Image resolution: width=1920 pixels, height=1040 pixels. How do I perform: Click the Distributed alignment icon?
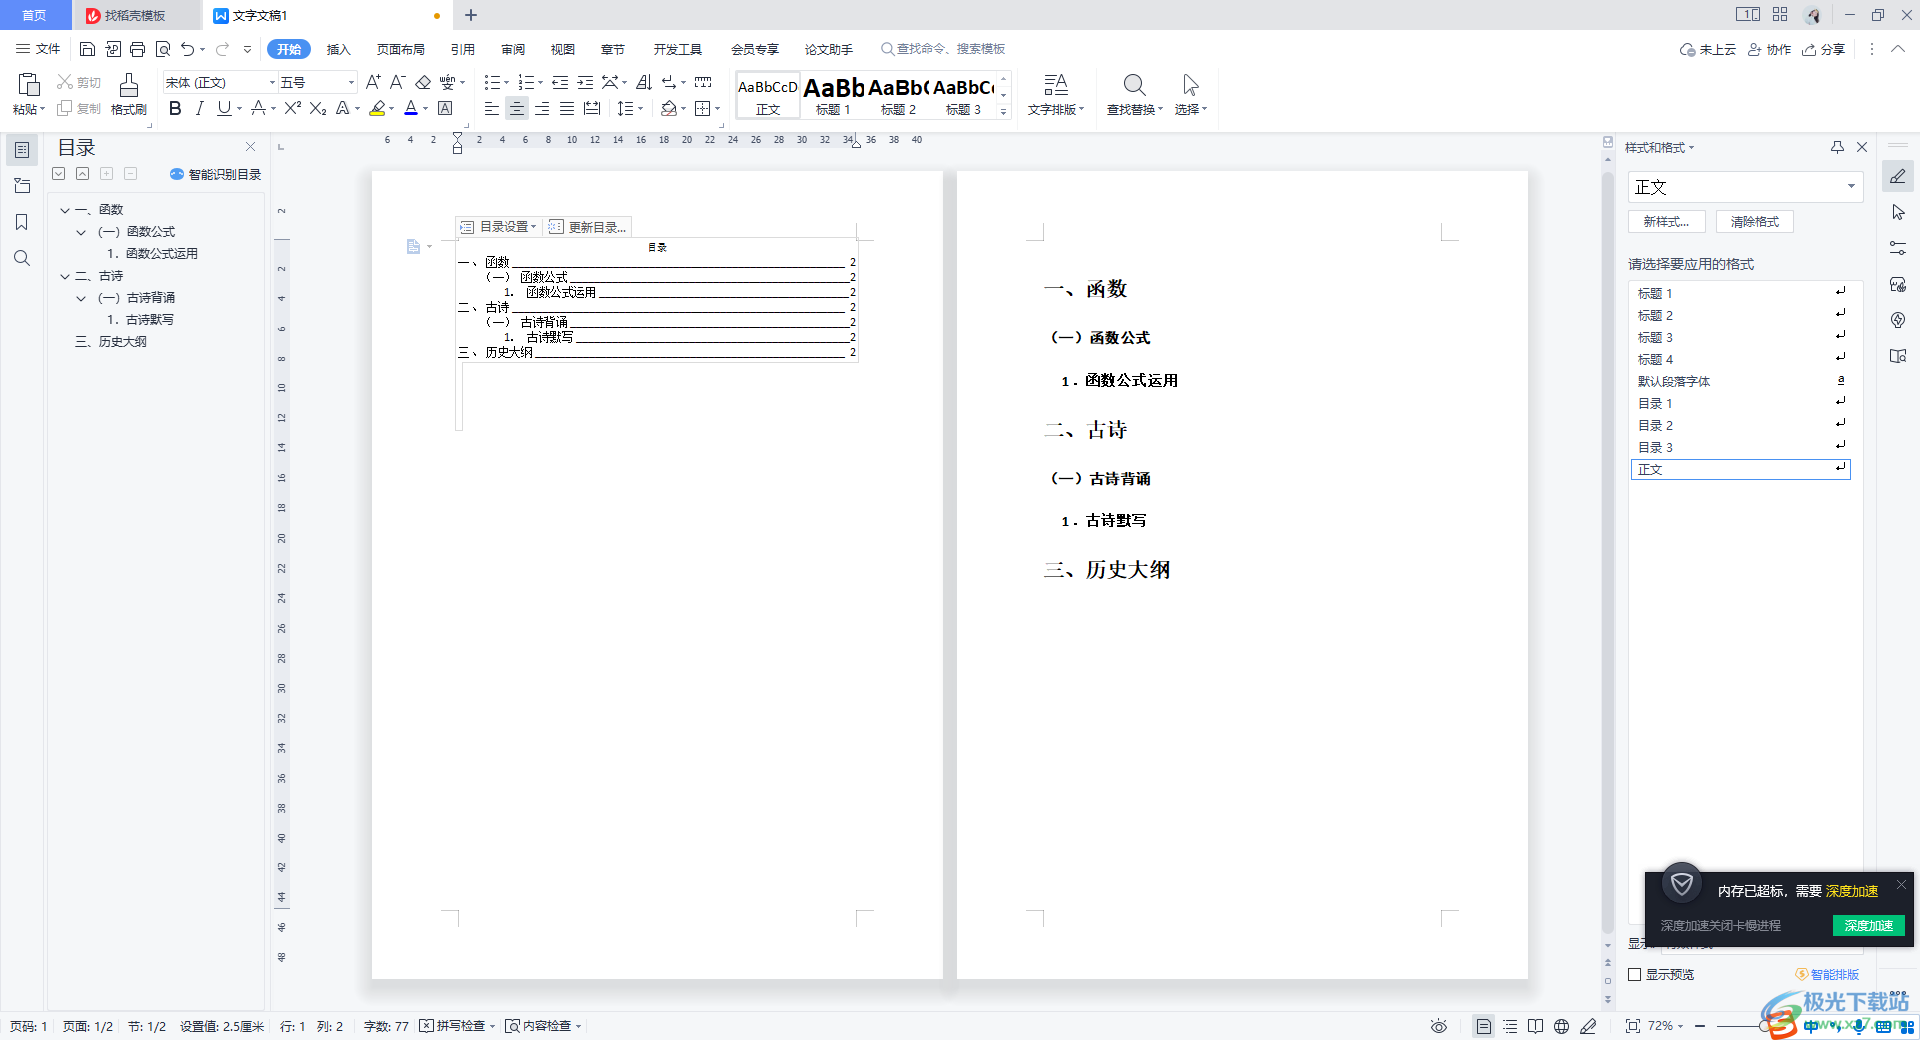pos(592,108)
